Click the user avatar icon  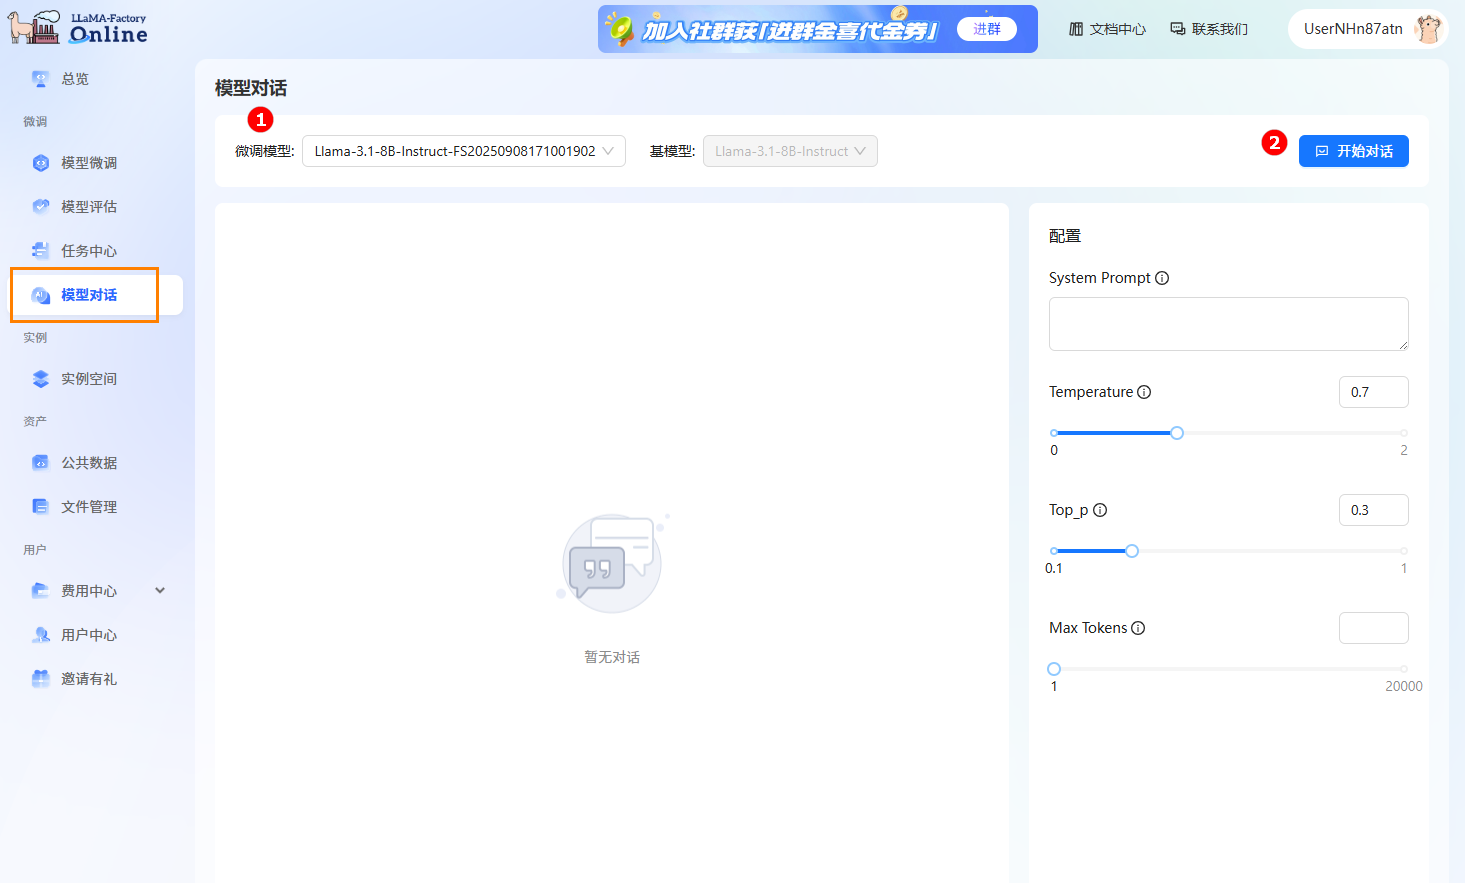(x=1428, y=29)
